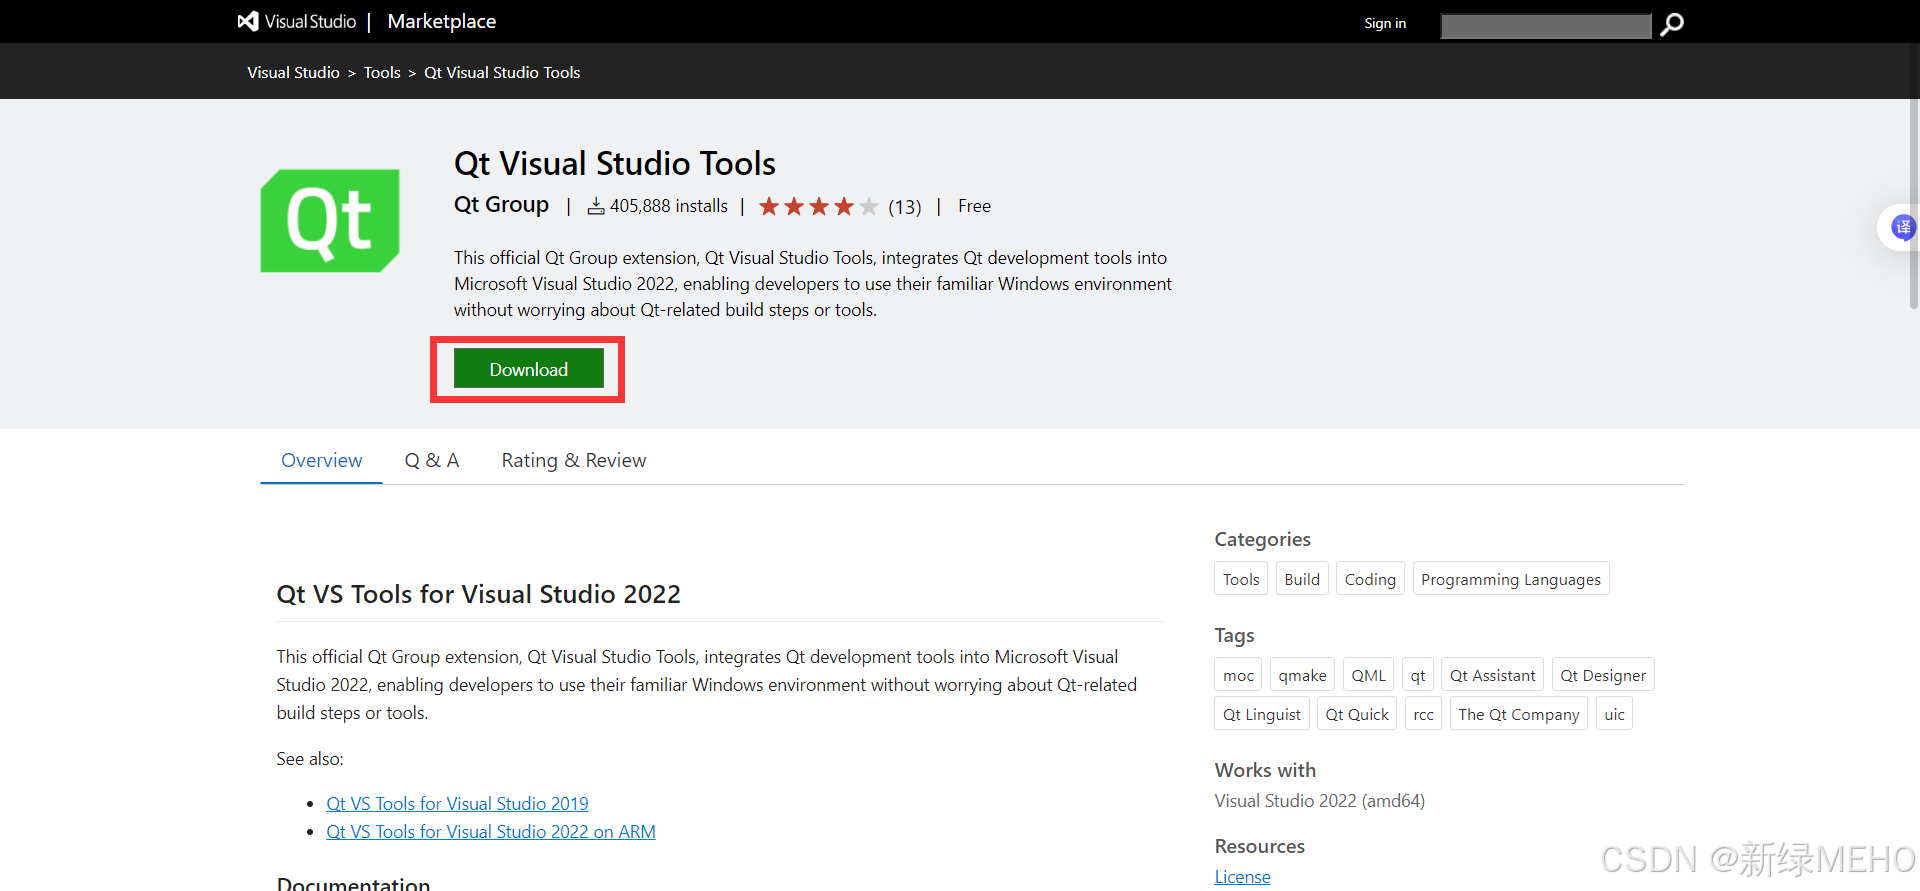1920x891 pixels.
Task: Open Qt Group publisher page
Action: click(x=501, y=205)
